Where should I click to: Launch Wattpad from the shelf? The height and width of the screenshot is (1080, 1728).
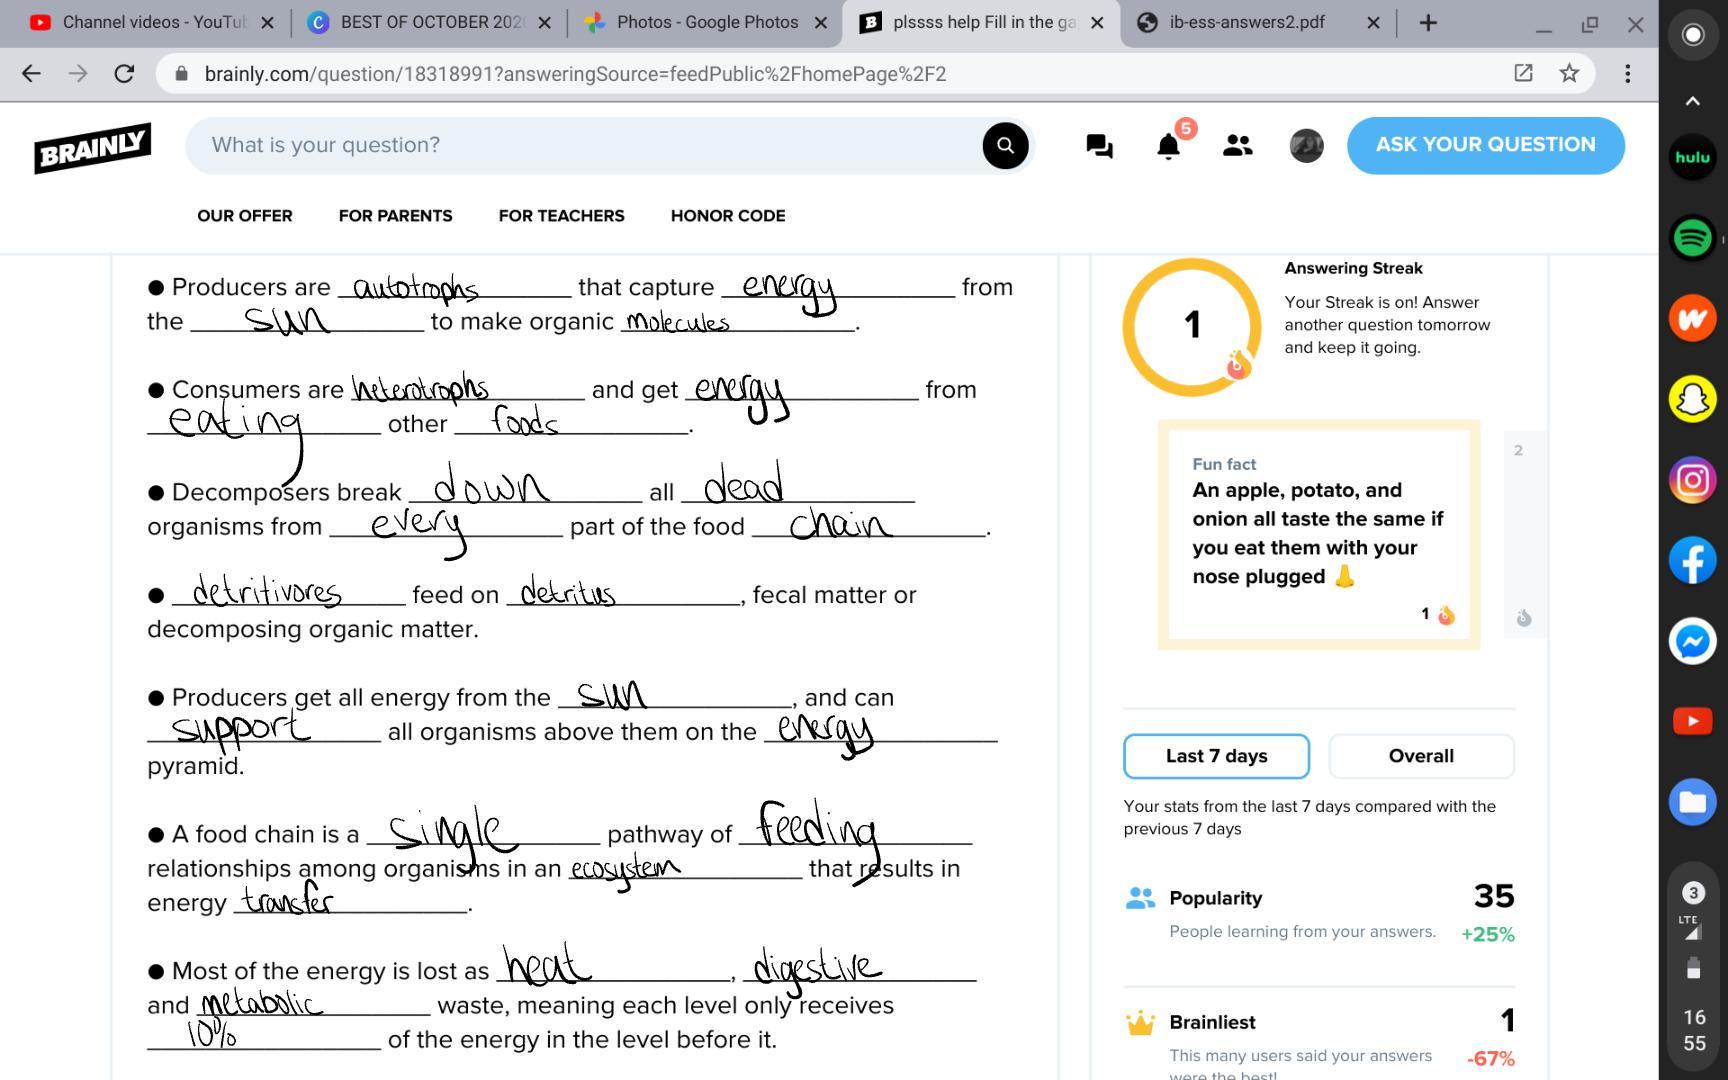(x=1692, y=318)
